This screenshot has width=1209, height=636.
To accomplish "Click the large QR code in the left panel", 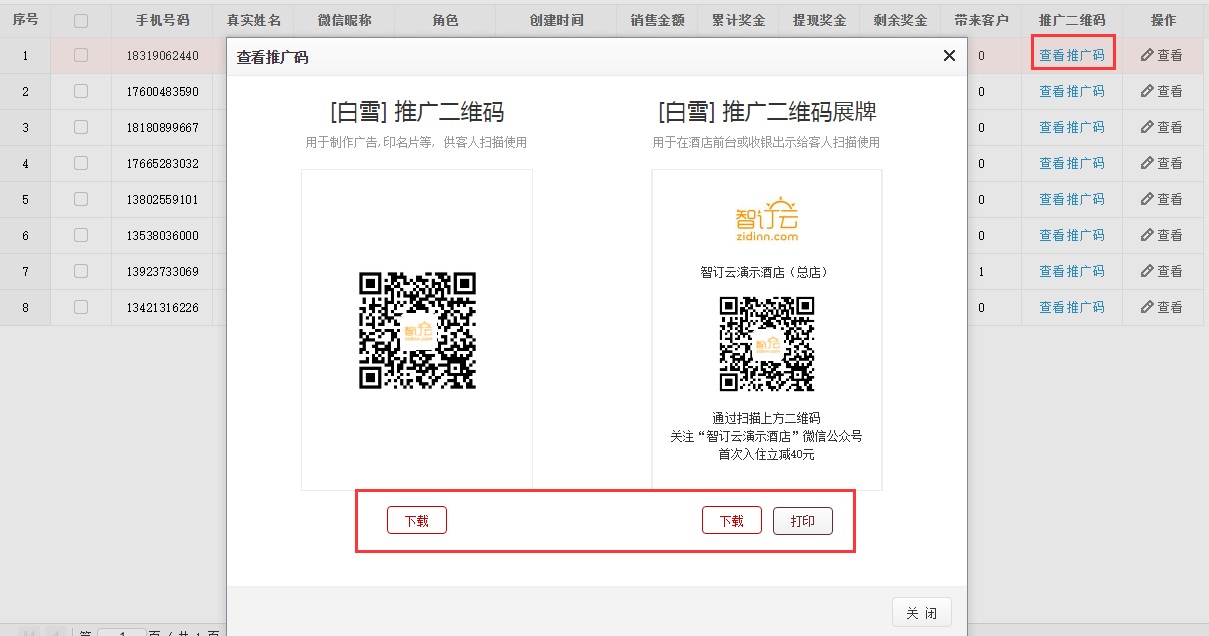I will (x=417, y=330).
